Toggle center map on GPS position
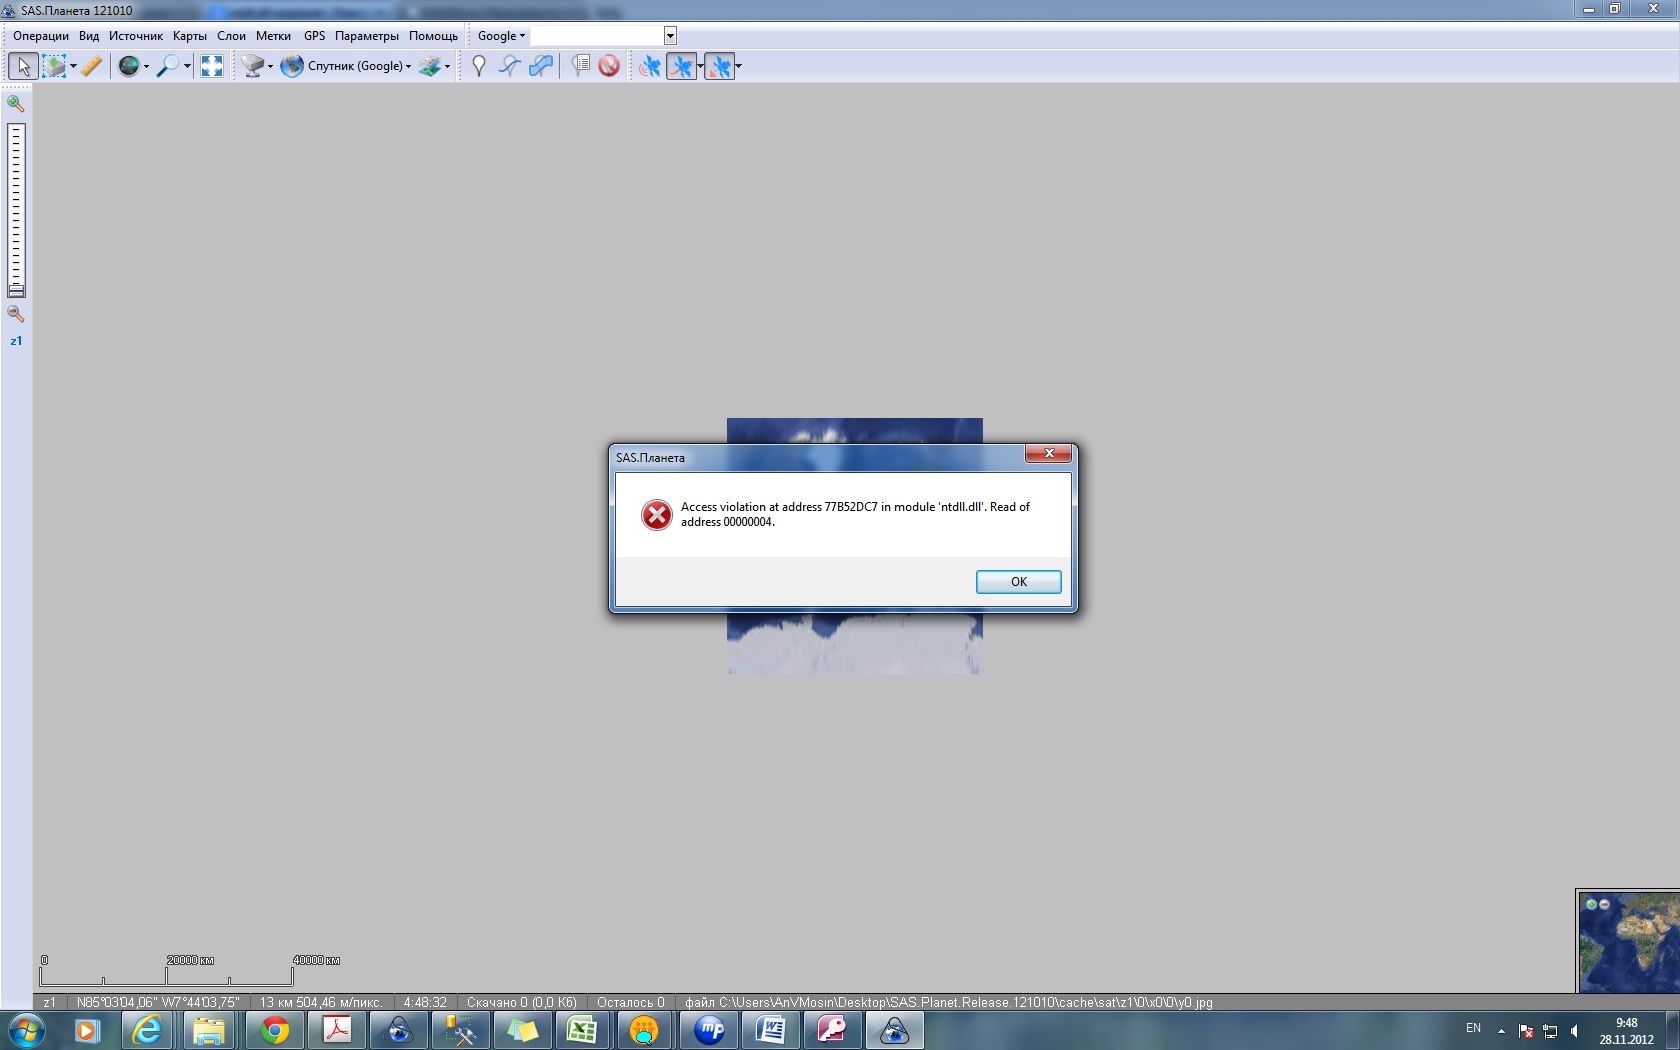 click(719, 66)
